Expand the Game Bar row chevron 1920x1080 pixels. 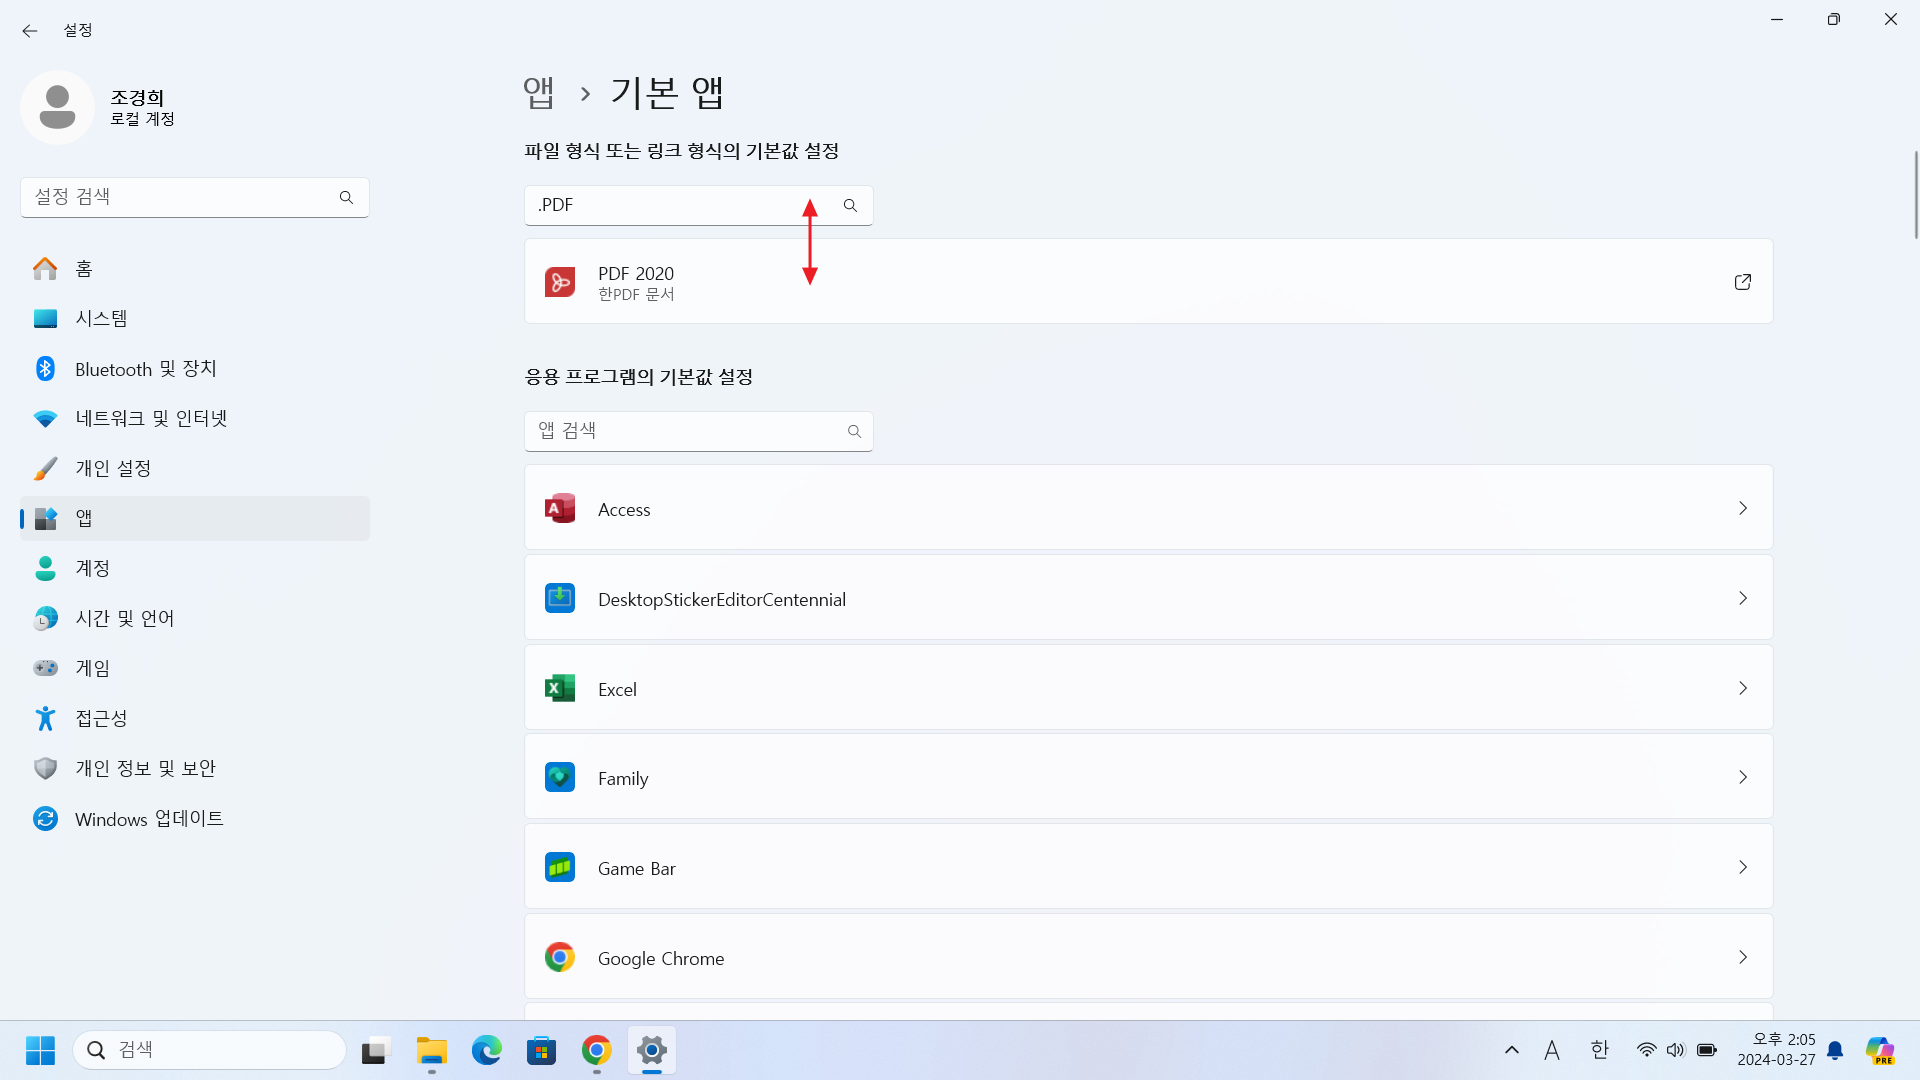tap(1743, 867)
